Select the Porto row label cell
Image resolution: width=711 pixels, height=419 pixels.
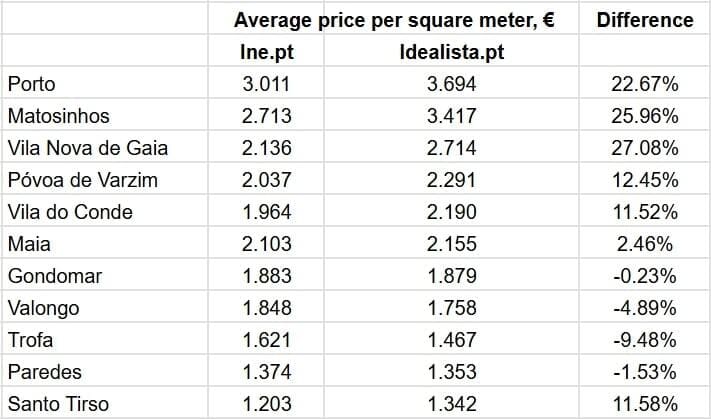[x=31, y=84]
